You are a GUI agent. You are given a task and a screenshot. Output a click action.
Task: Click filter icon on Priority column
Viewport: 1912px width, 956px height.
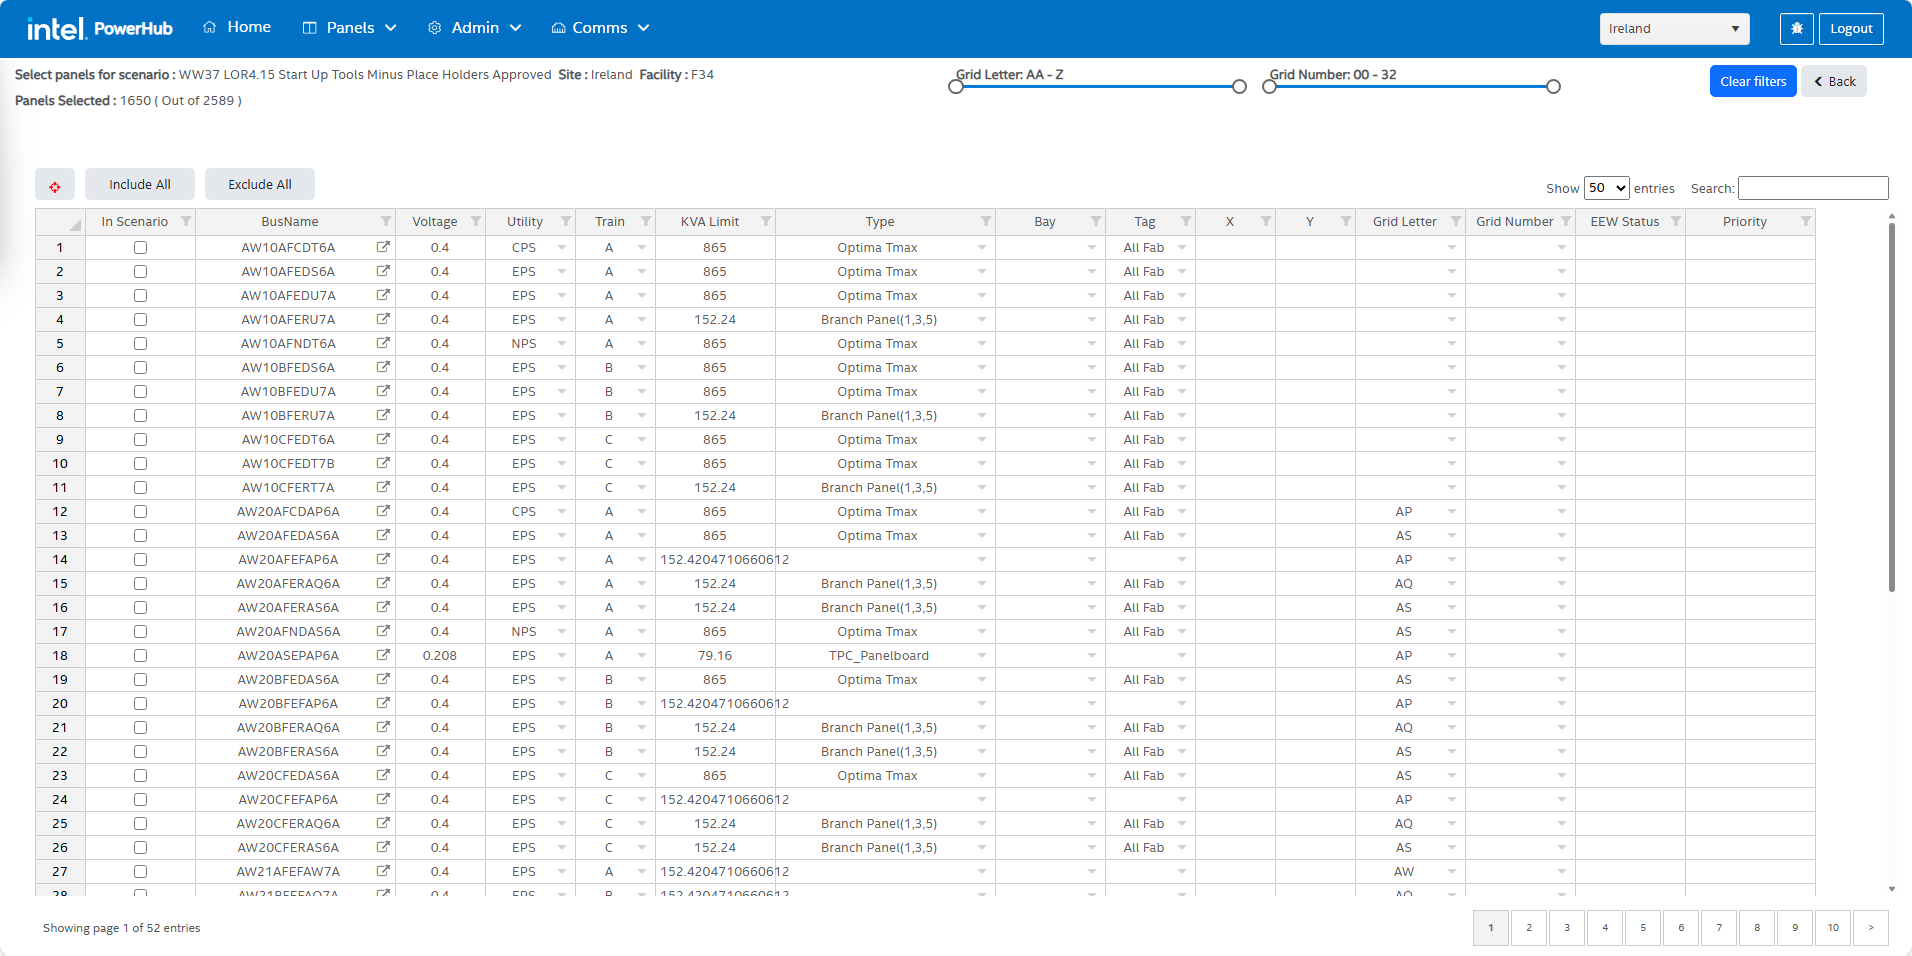[x=1806, y=221]
